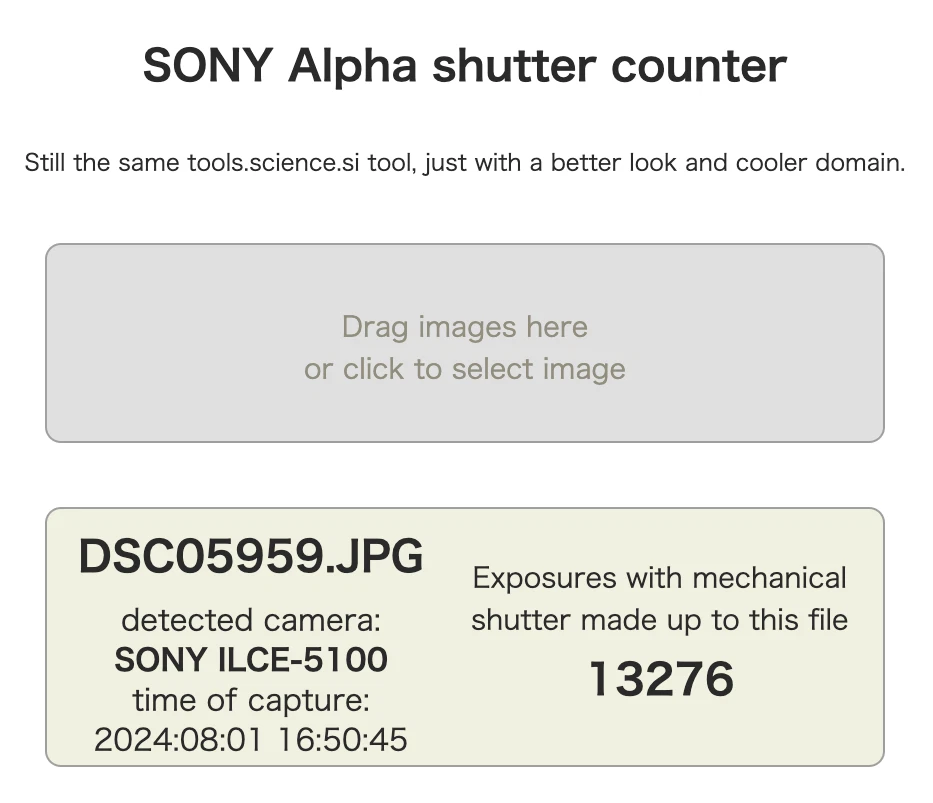Click the capture date 2024:08:01
This screenshot has height=803, width=933.
[175, 740]
